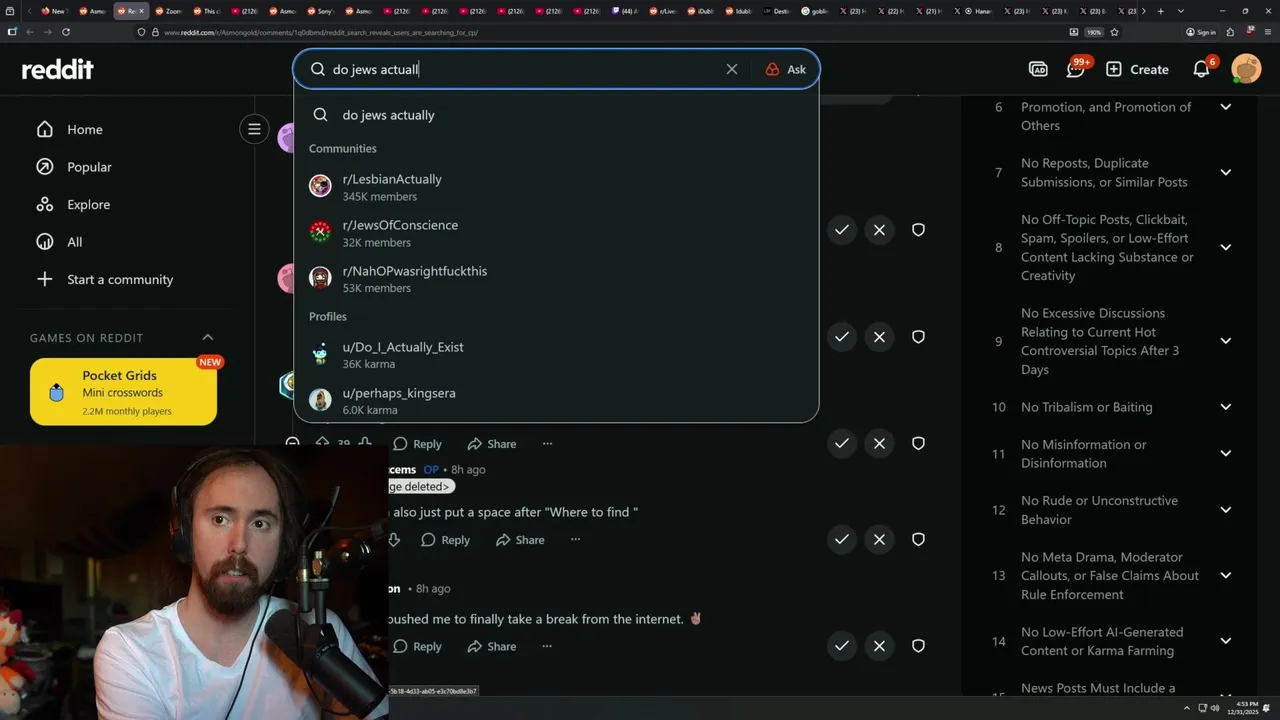
Task: Expand rule 9 No Excessive Discussions
Action: coord(1225,341)
